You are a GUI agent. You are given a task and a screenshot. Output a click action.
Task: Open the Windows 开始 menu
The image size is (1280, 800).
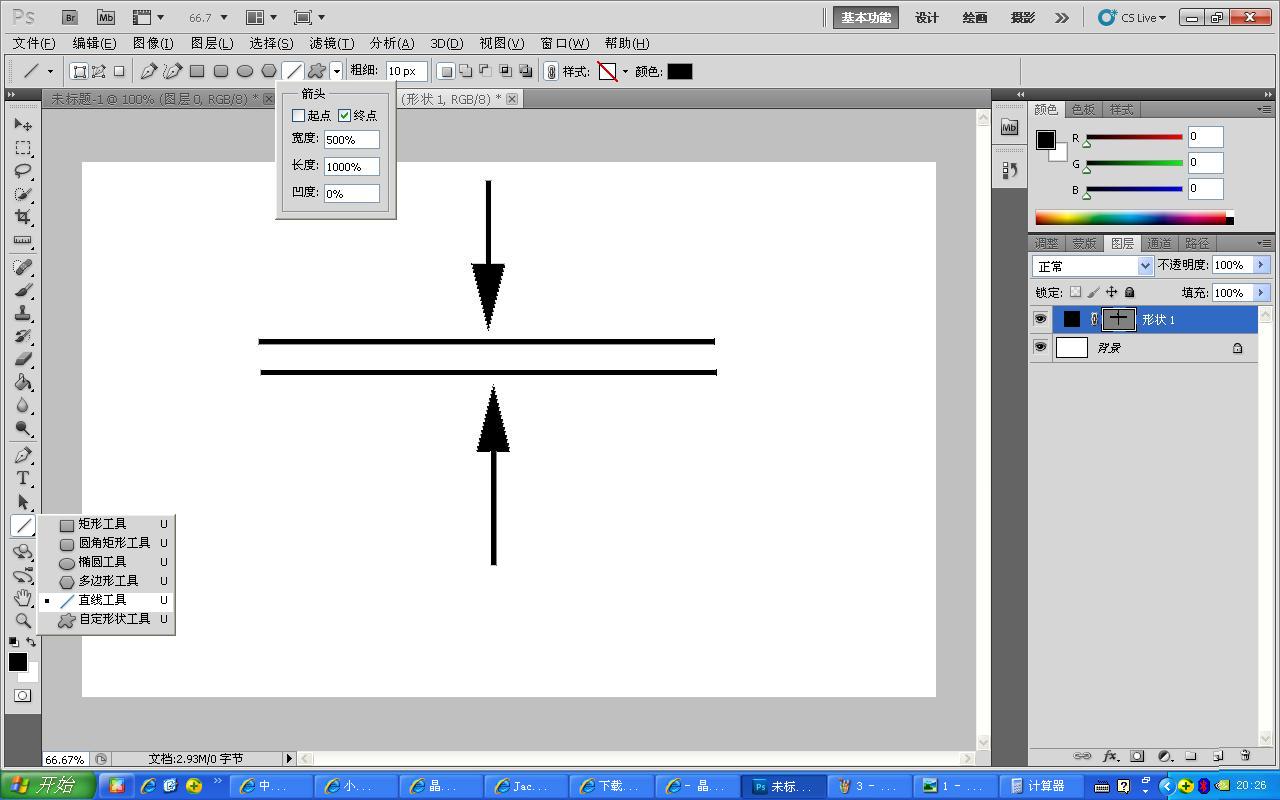[48, 786]
